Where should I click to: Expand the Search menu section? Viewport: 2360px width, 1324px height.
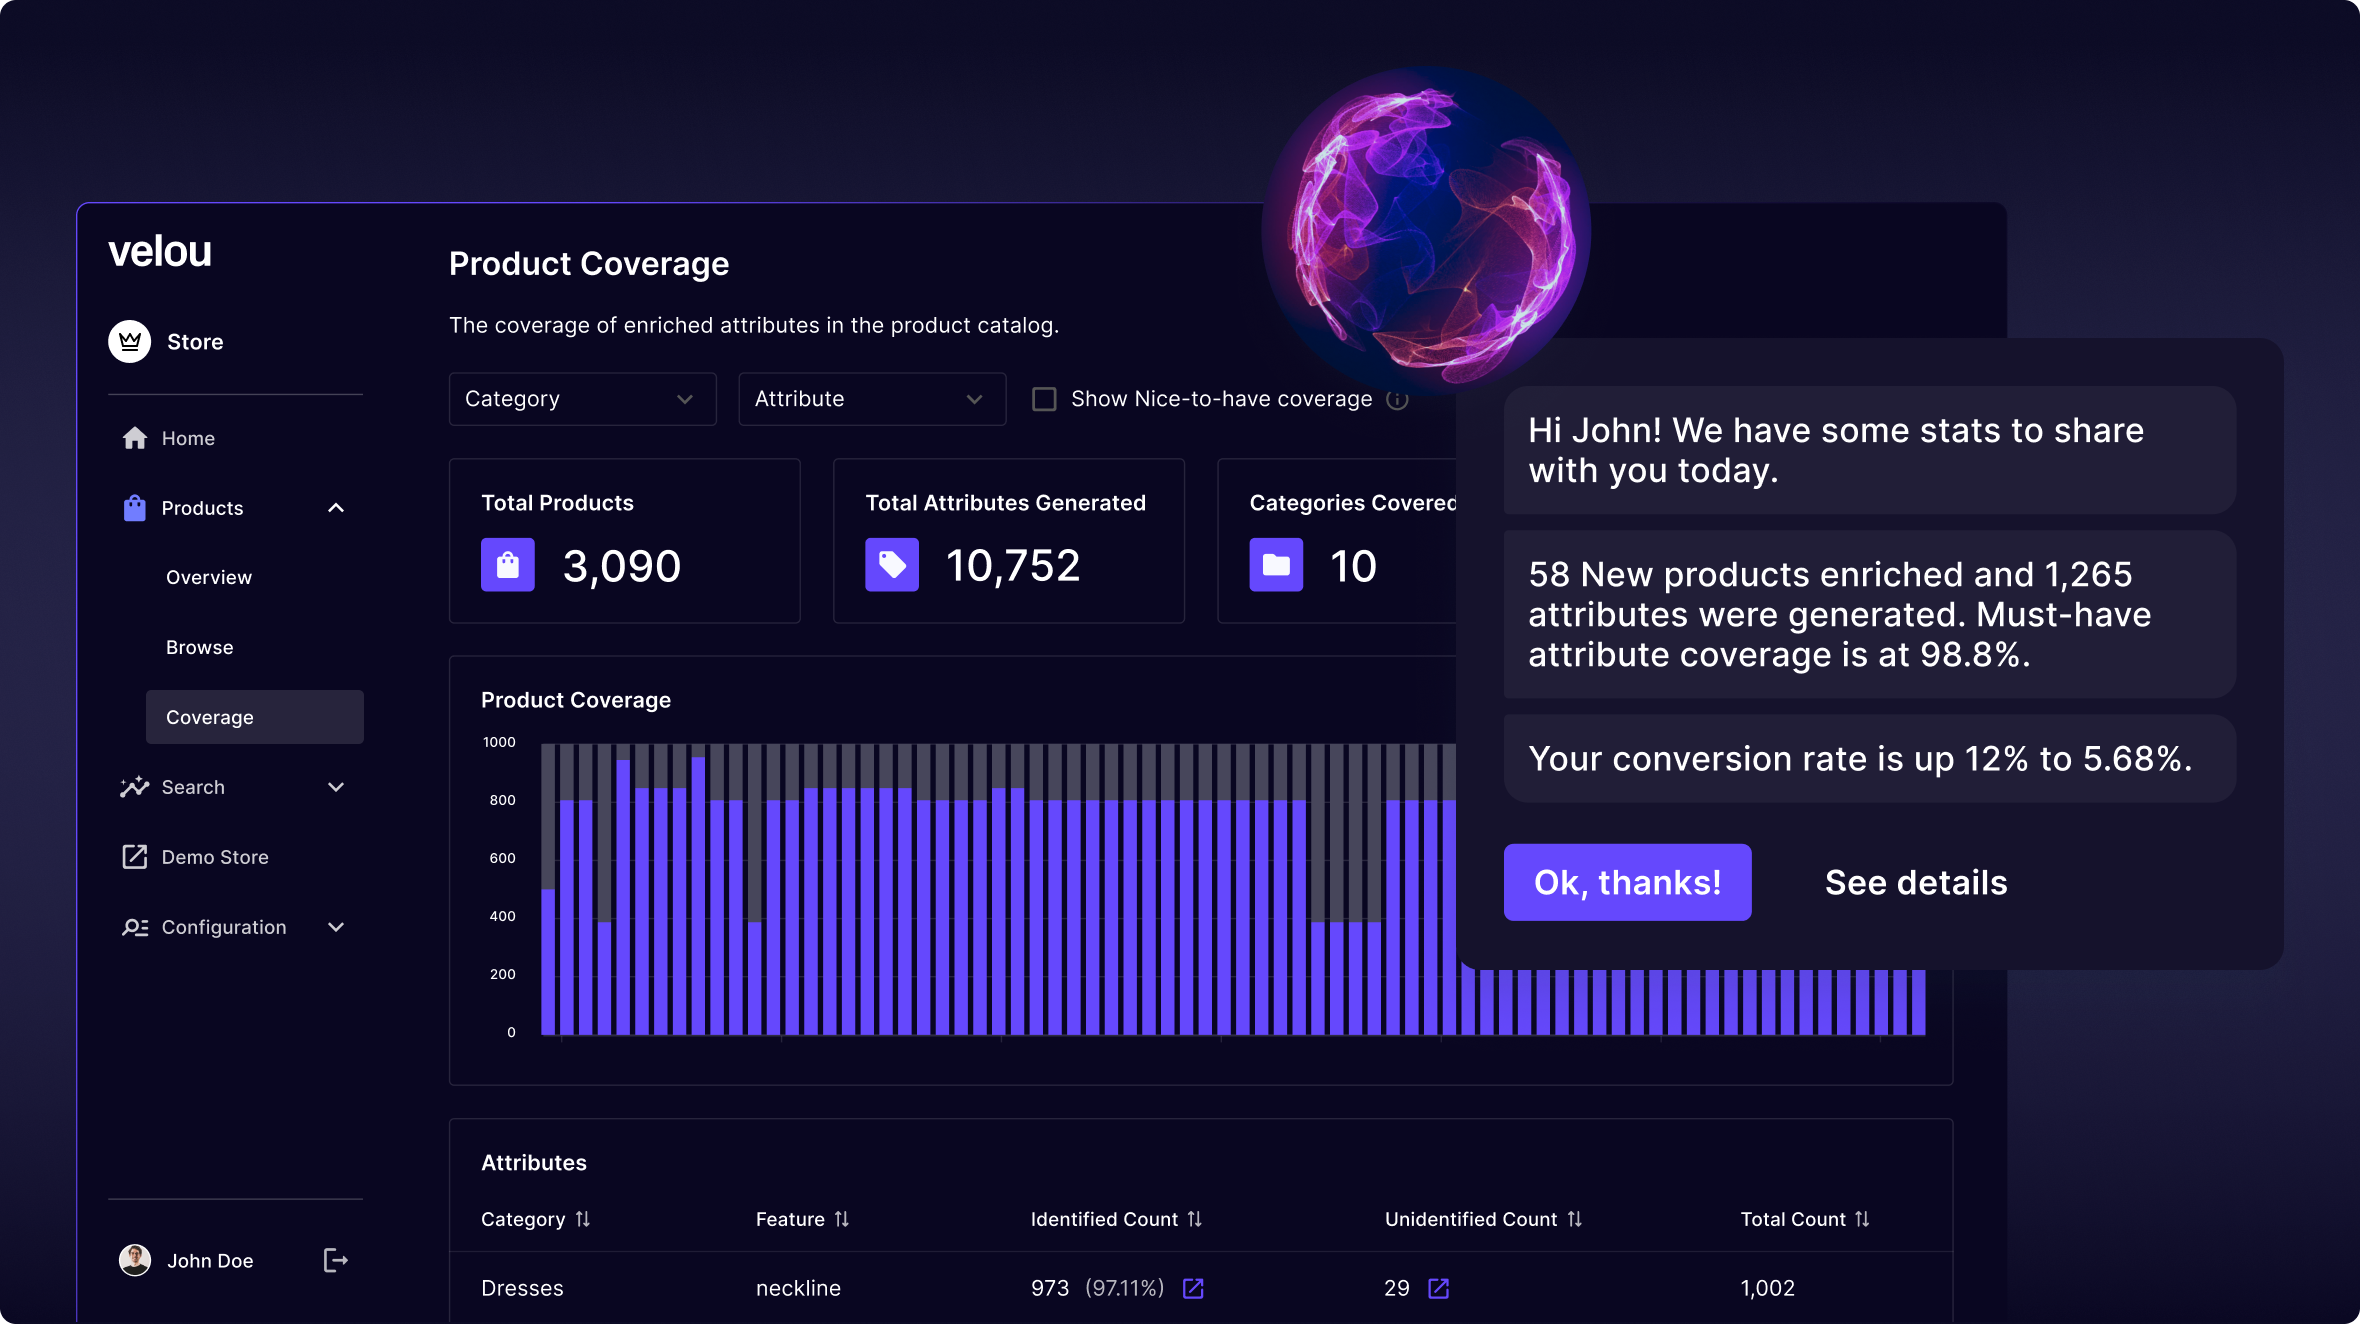[336, 787]
